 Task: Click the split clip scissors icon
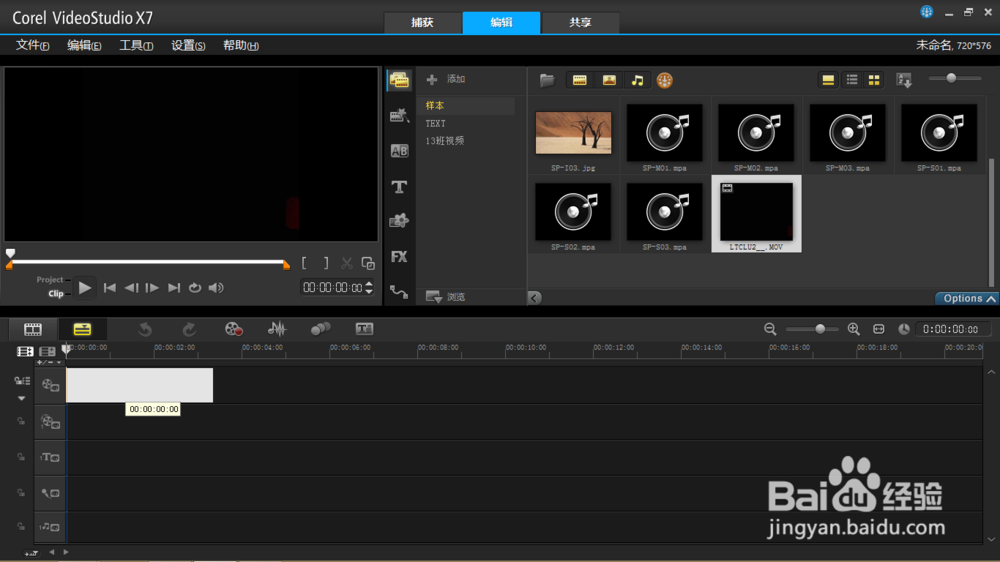pyautogui.click(x=346, y=263)
